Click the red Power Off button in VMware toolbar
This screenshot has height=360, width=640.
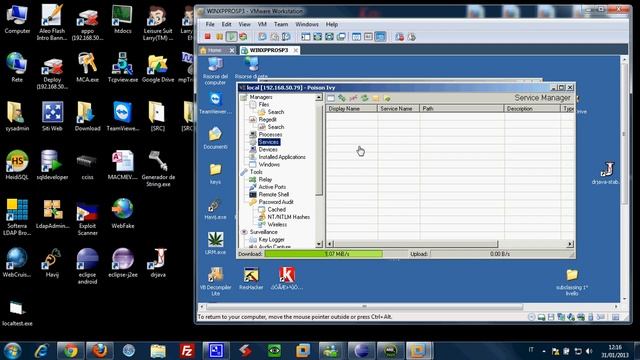click(208, 37)
